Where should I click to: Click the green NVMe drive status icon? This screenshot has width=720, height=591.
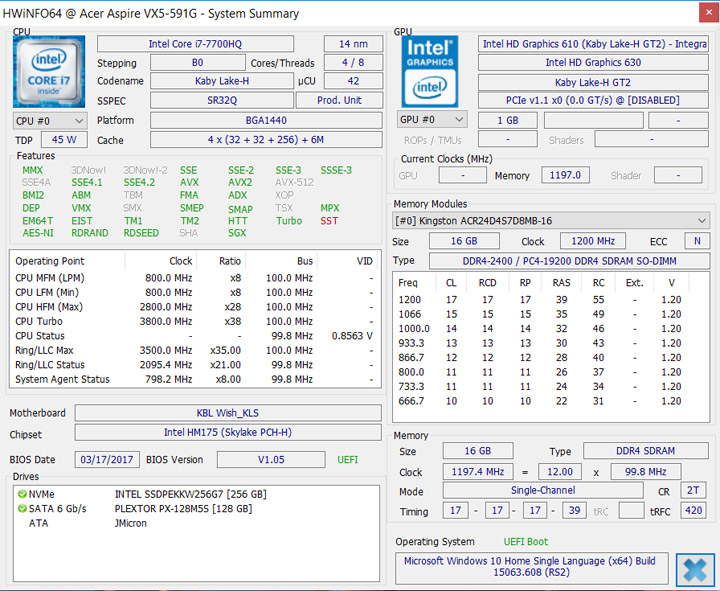click(x=20, y=494)
